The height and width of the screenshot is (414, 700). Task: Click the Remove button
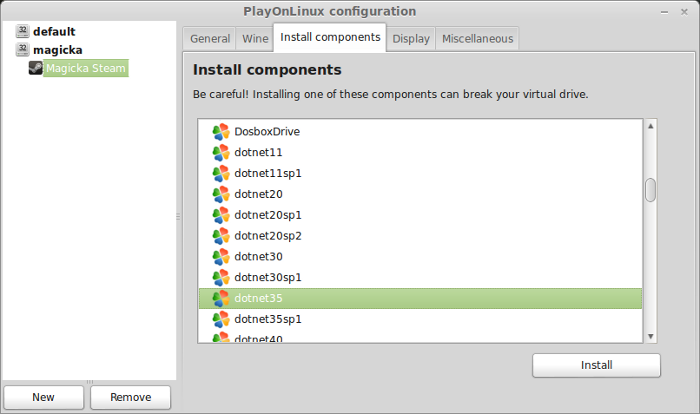(x=130, y=397)
